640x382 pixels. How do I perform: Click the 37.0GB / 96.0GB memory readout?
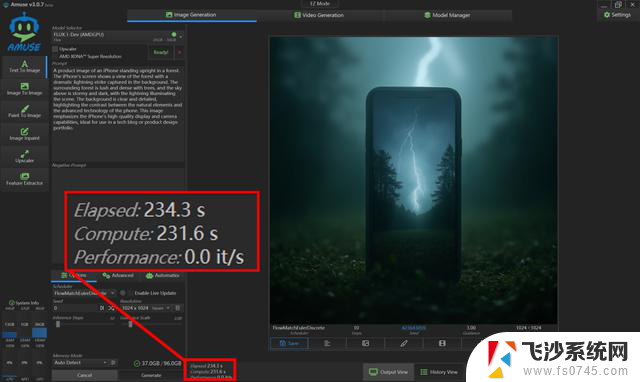pos(161,363)
